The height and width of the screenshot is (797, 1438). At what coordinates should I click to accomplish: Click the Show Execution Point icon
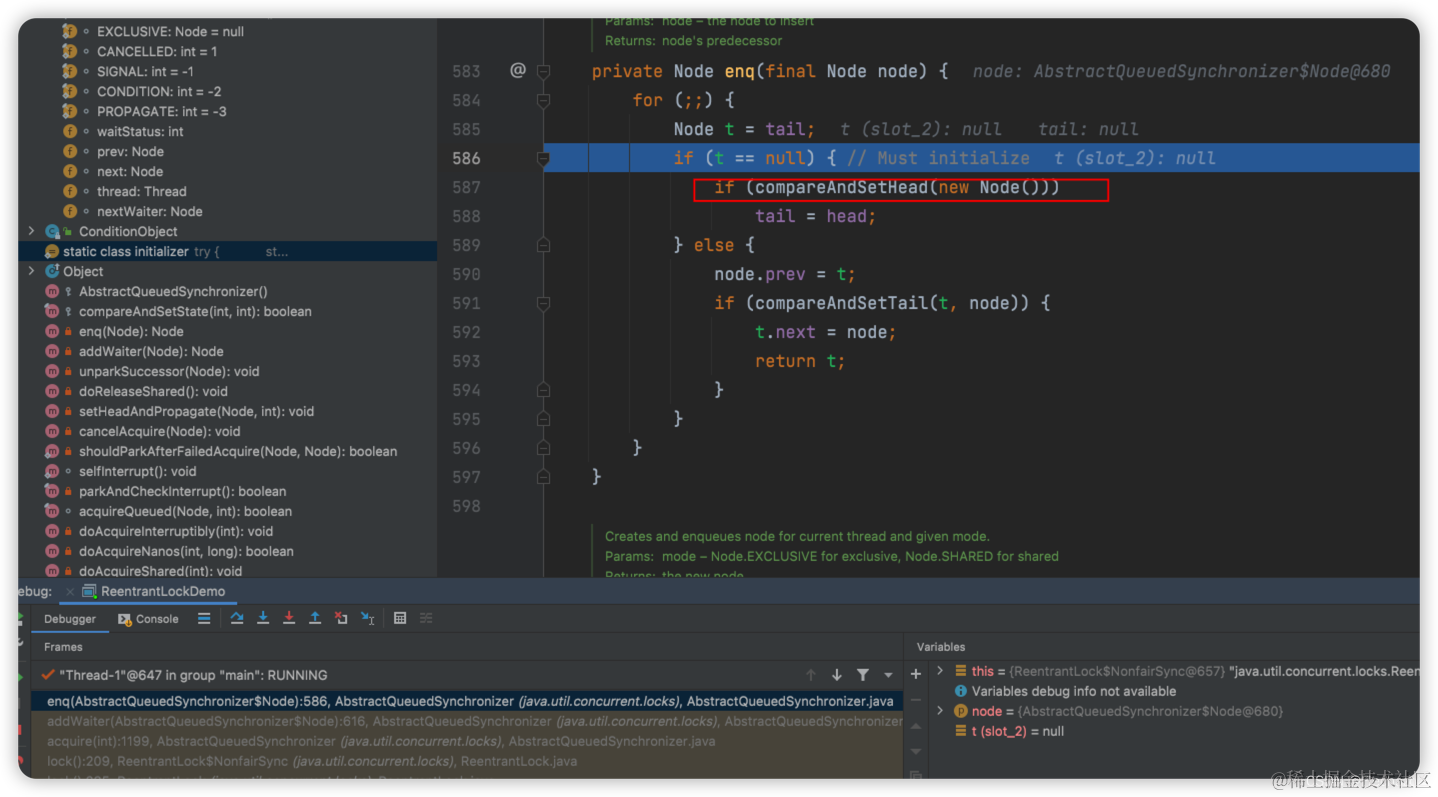pos(204,619)
